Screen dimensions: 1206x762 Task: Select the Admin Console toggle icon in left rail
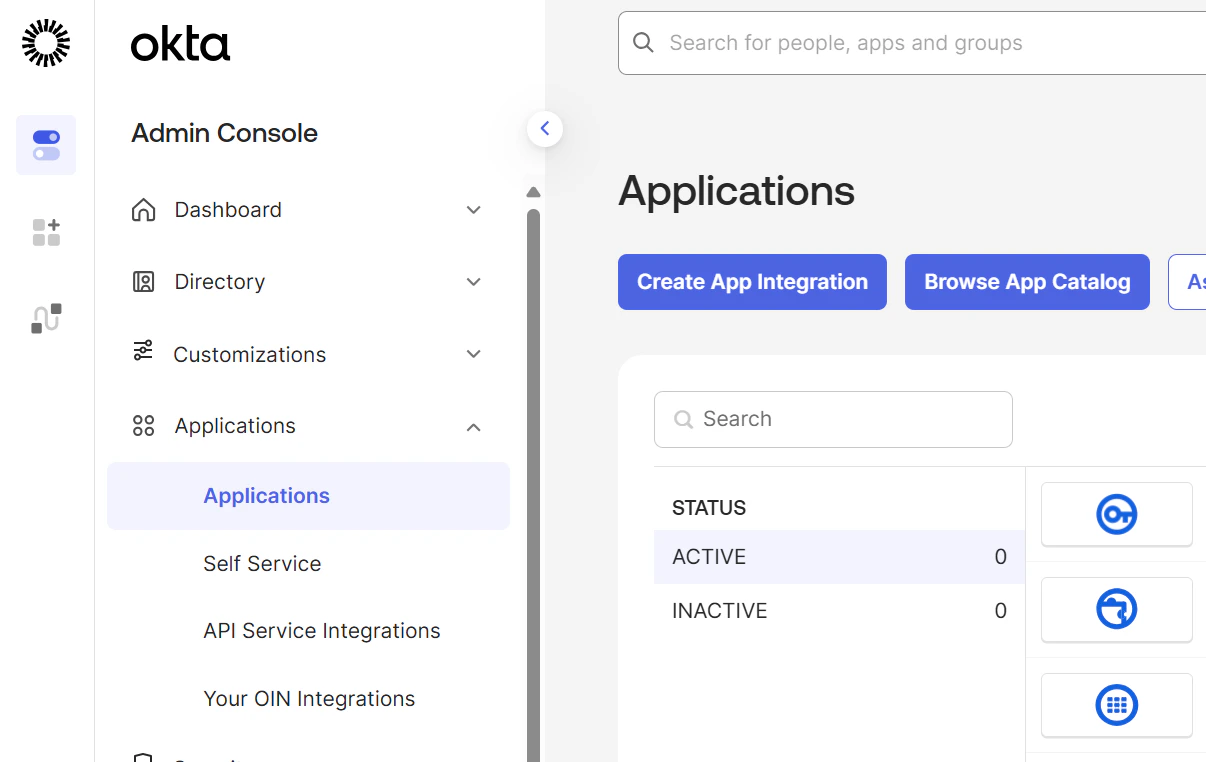(x=46, y=145)
